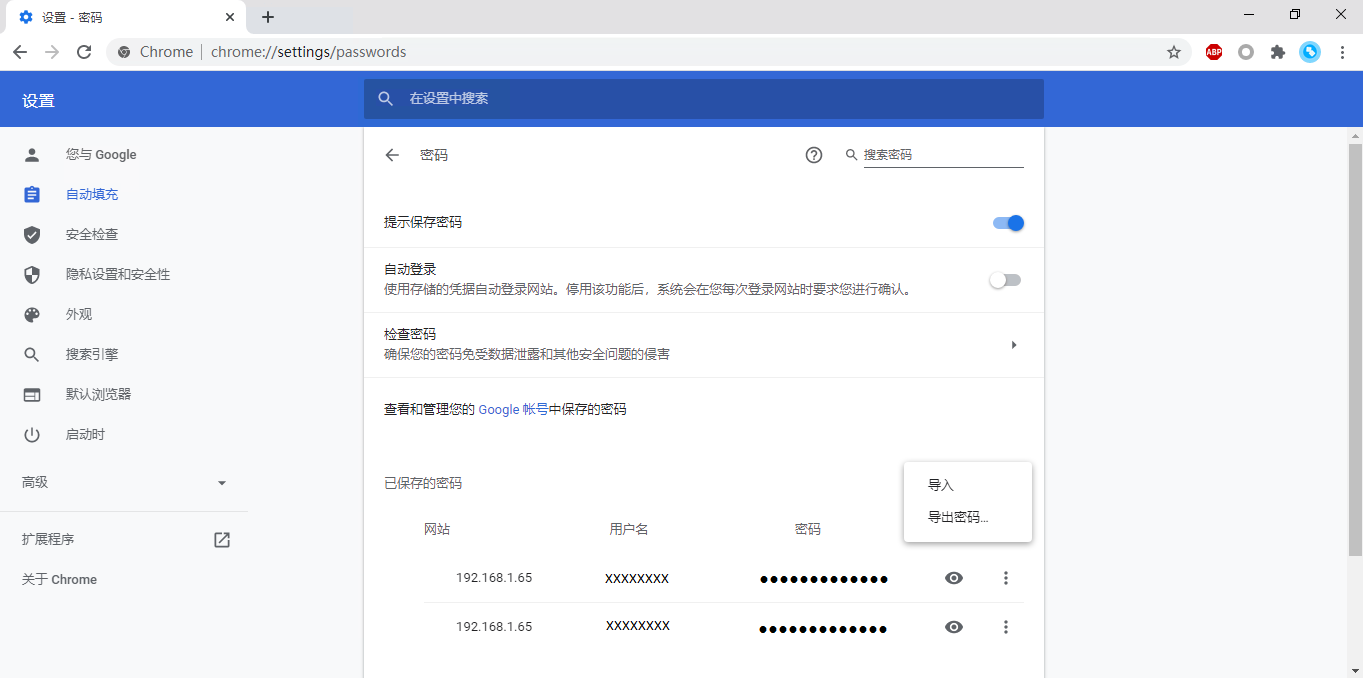View site information via the Chrome icon
Viewport: 1363px width, 678px height.
[x=124, y=52]
